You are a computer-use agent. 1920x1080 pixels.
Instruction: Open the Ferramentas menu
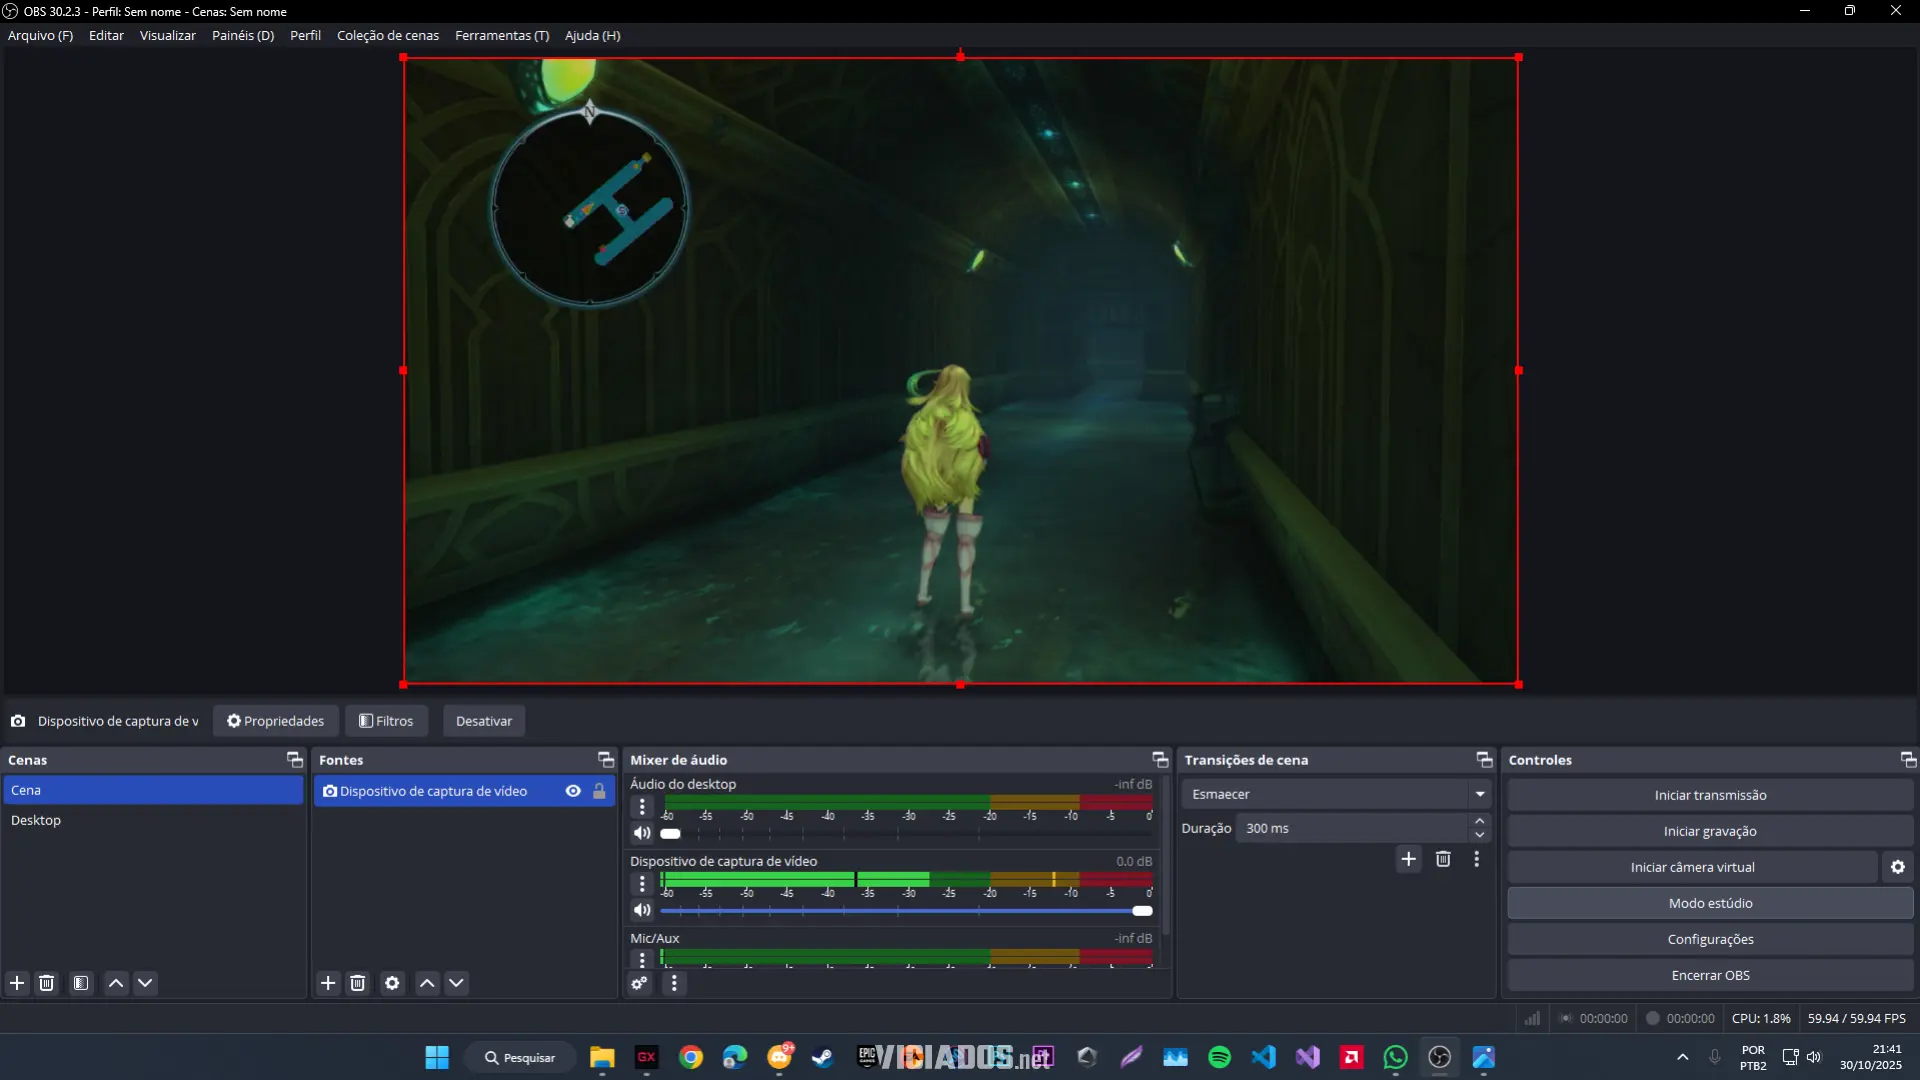(502, 35)
